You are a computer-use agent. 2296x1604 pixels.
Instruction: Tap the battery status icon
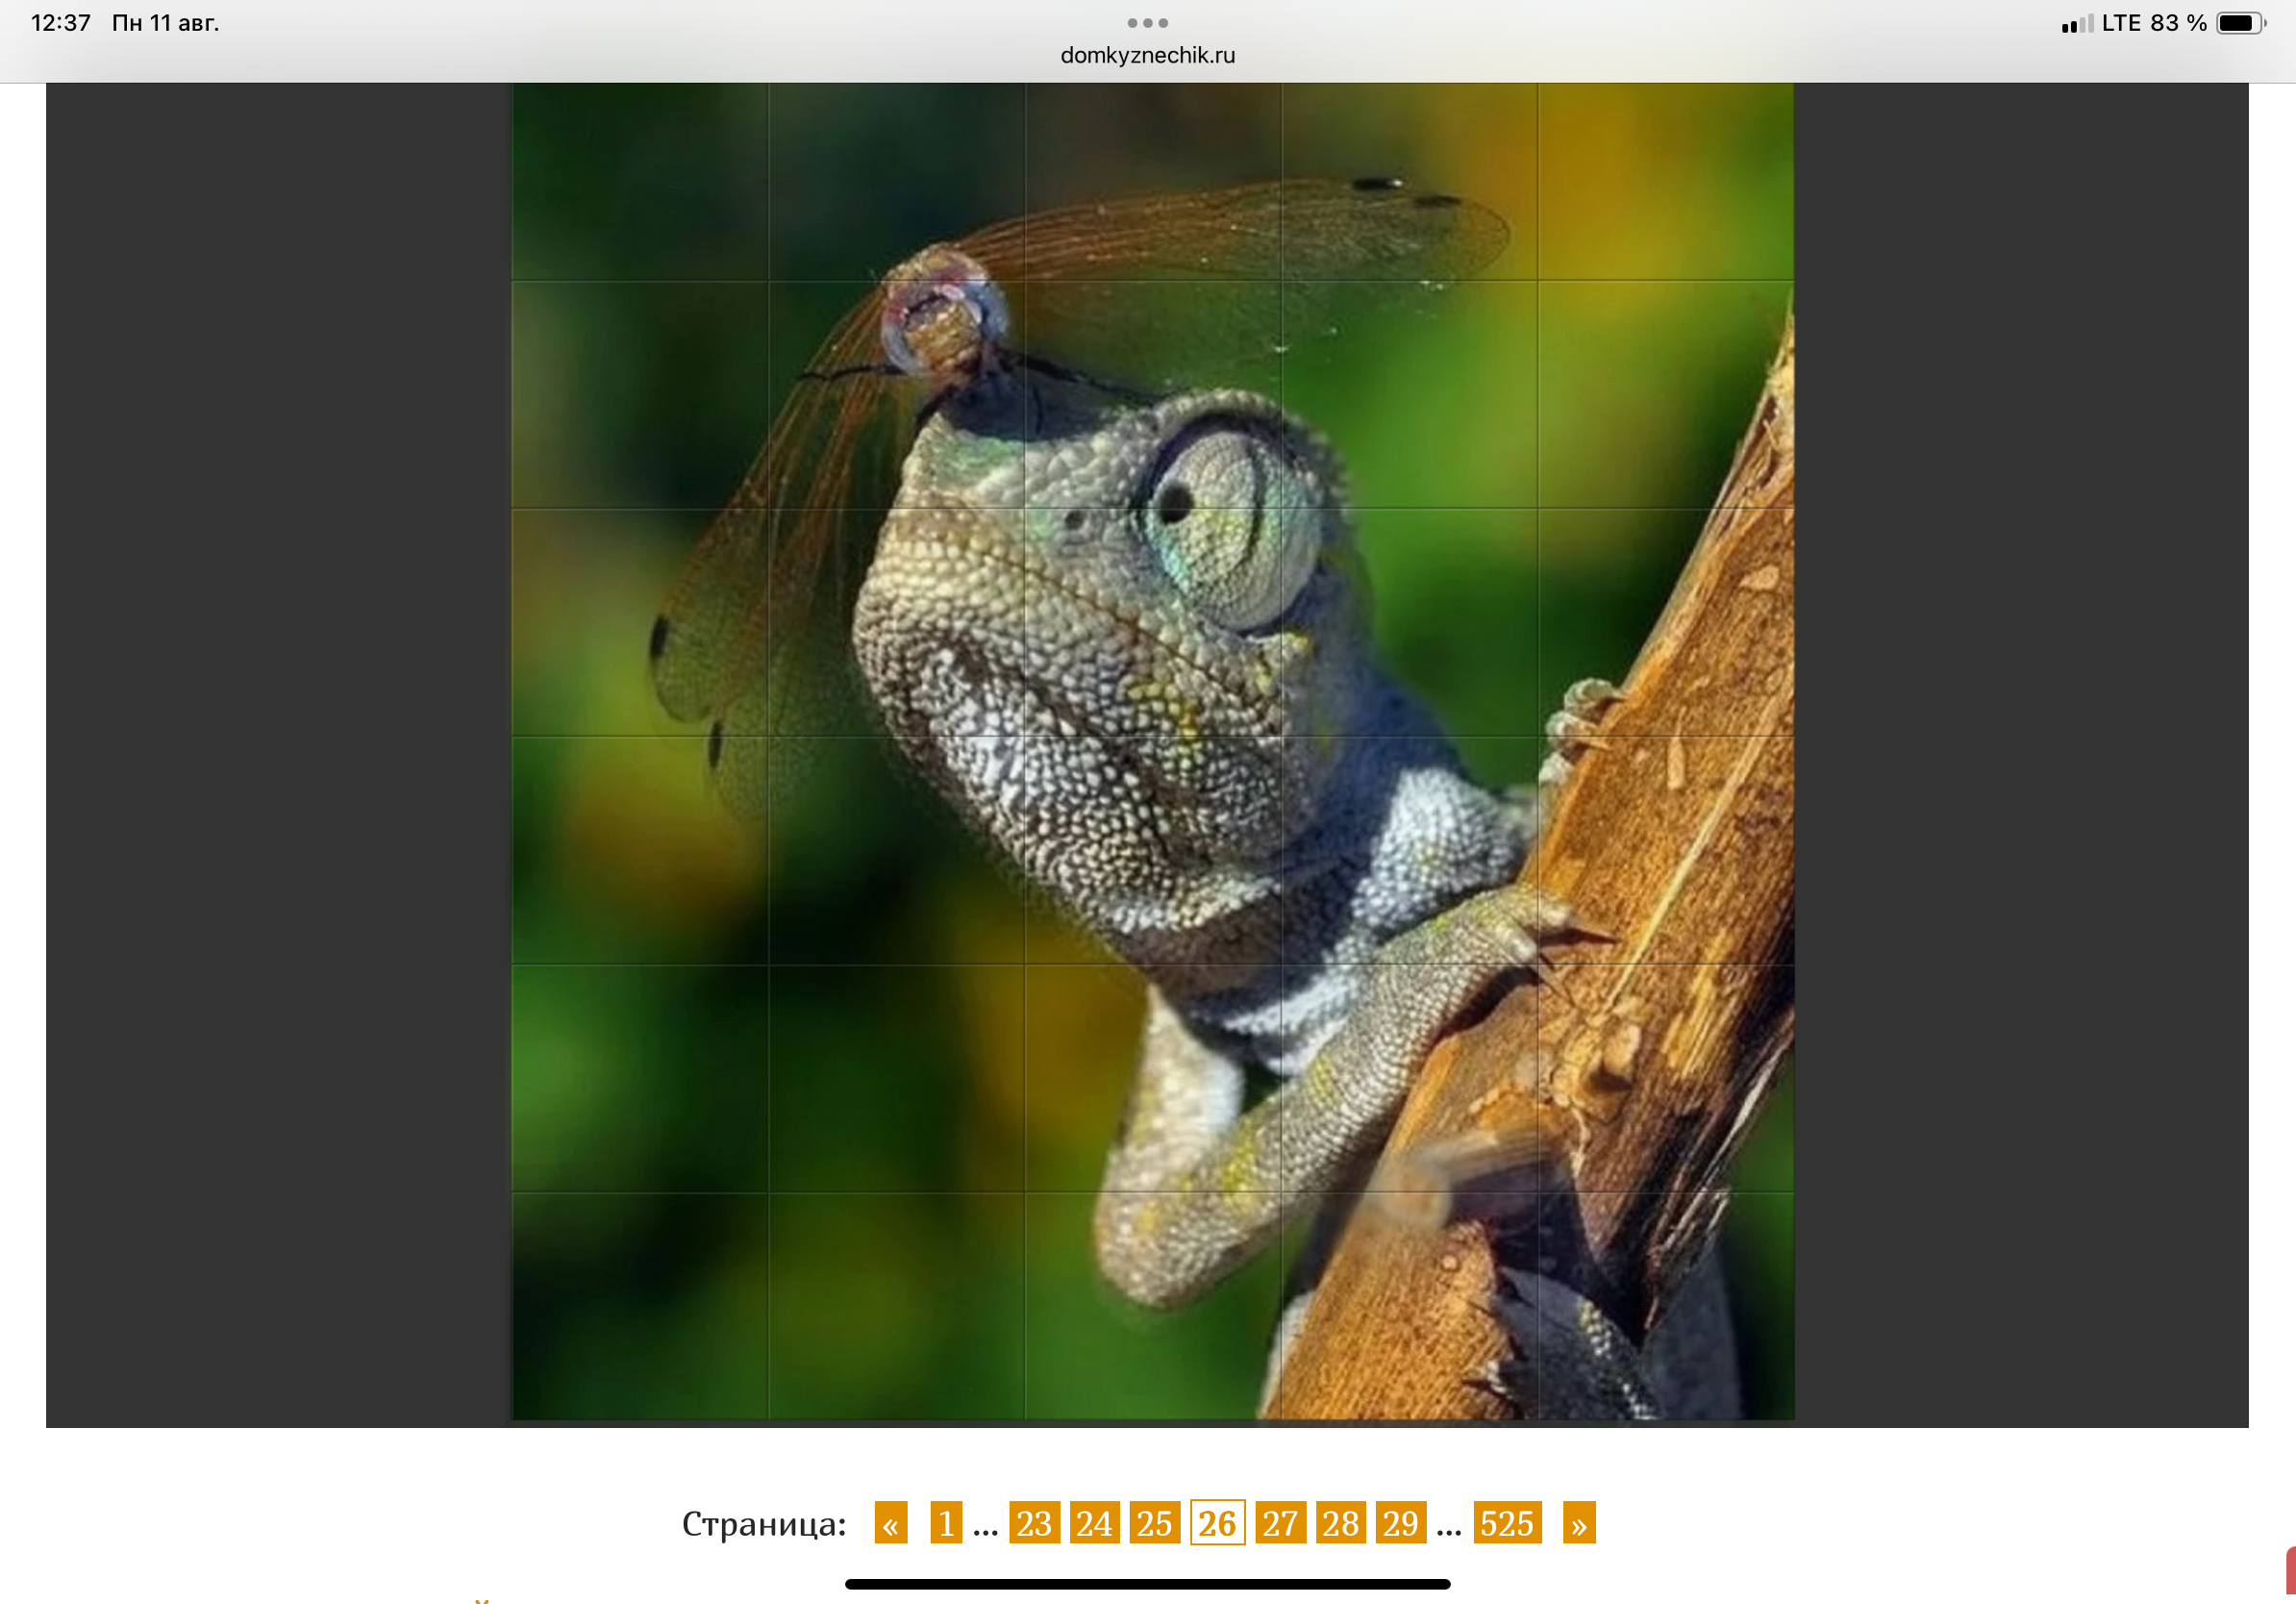coord(2241,23)
